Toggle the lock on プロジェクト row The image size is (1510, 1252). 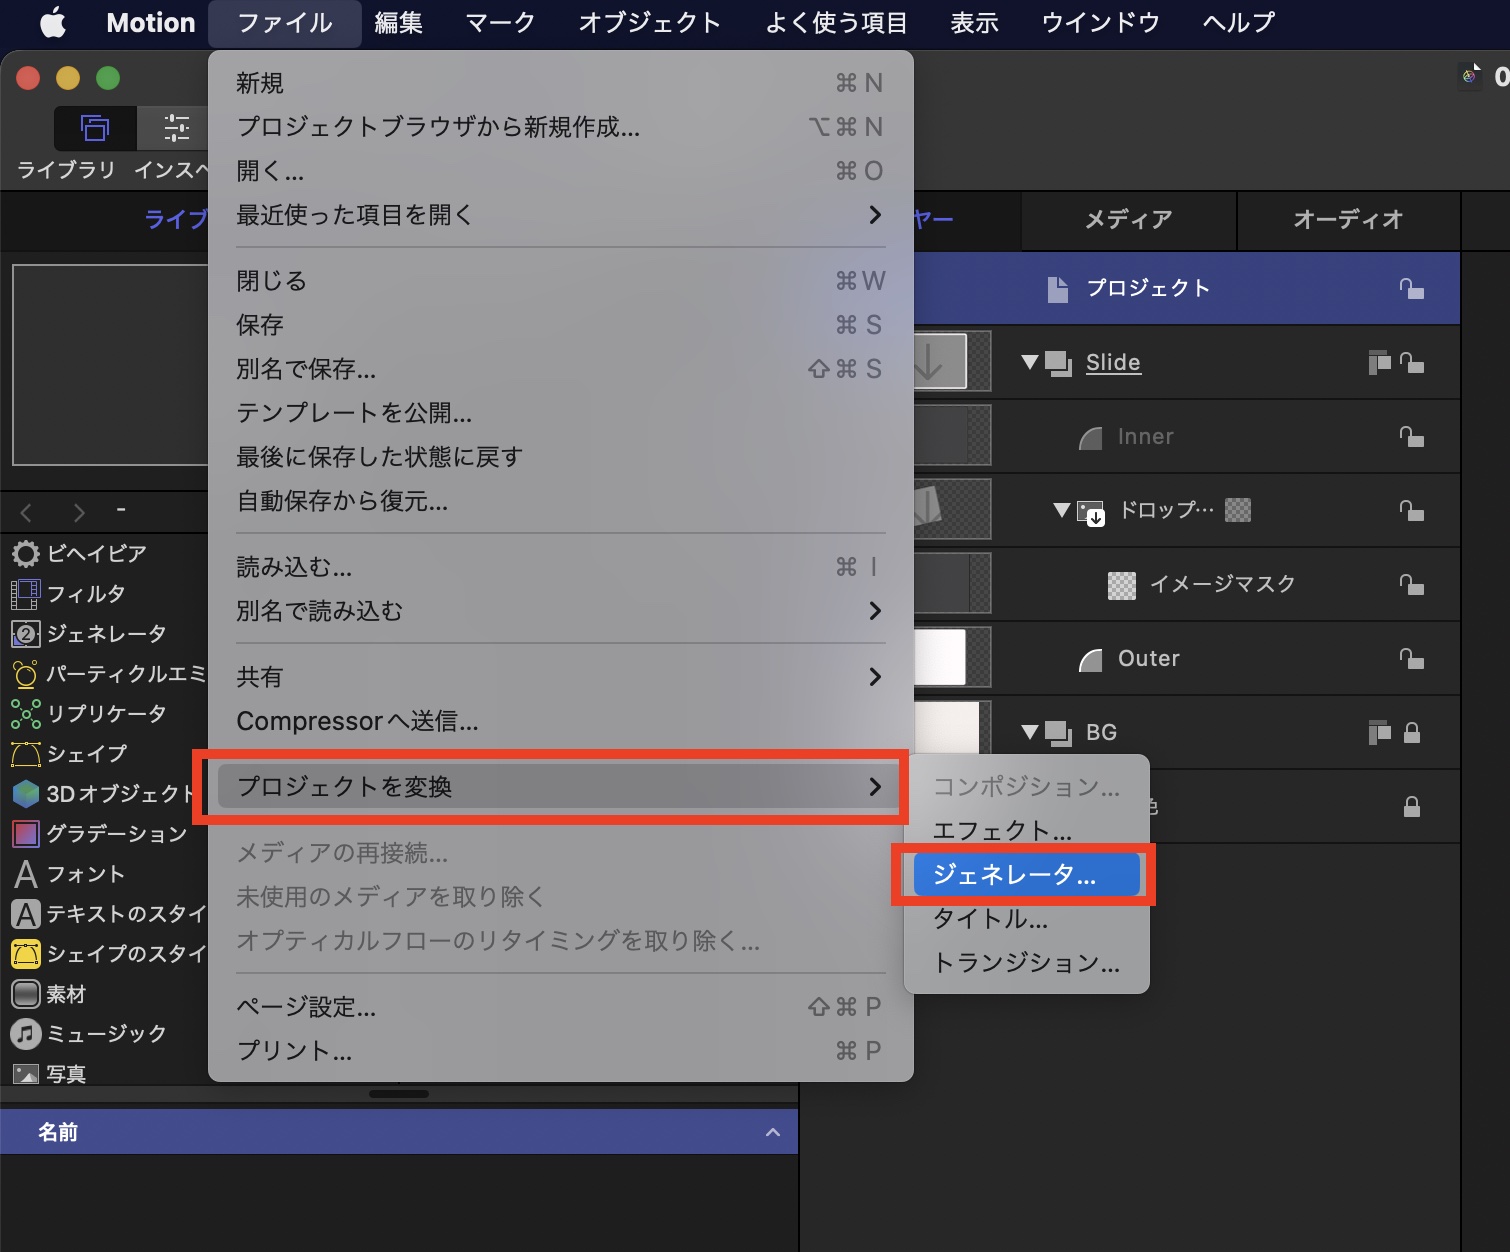pyautogui.click(x=1411, y=288)
